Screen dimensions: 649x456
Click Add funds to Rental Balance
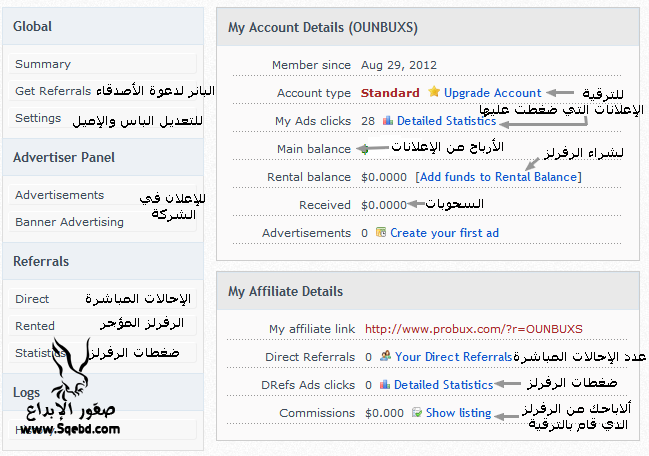[x=498, y=177]
